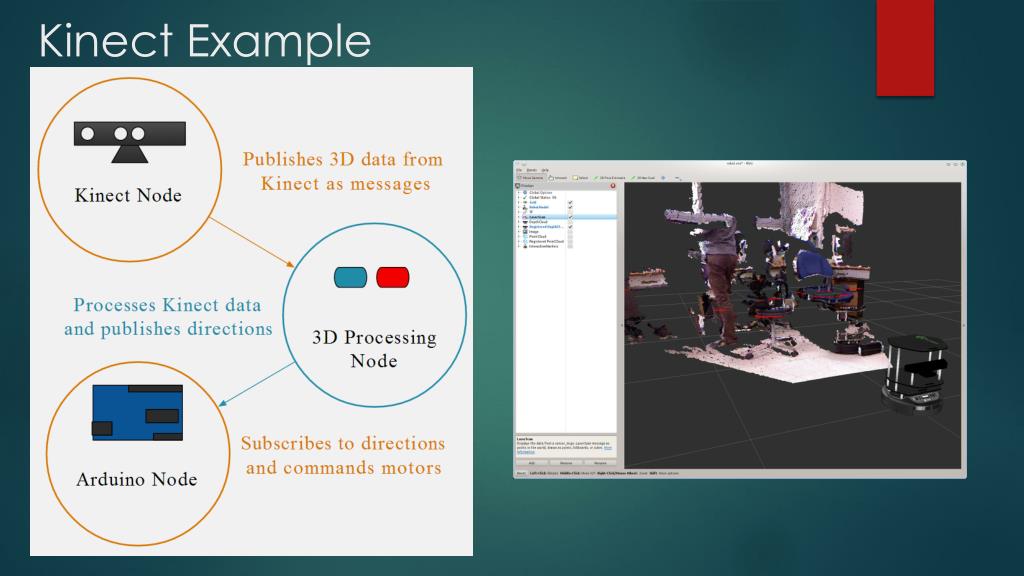Expand the Global Status tree row
The width and height of the screenshot is (1024, 576).
[x=519, y=197]
